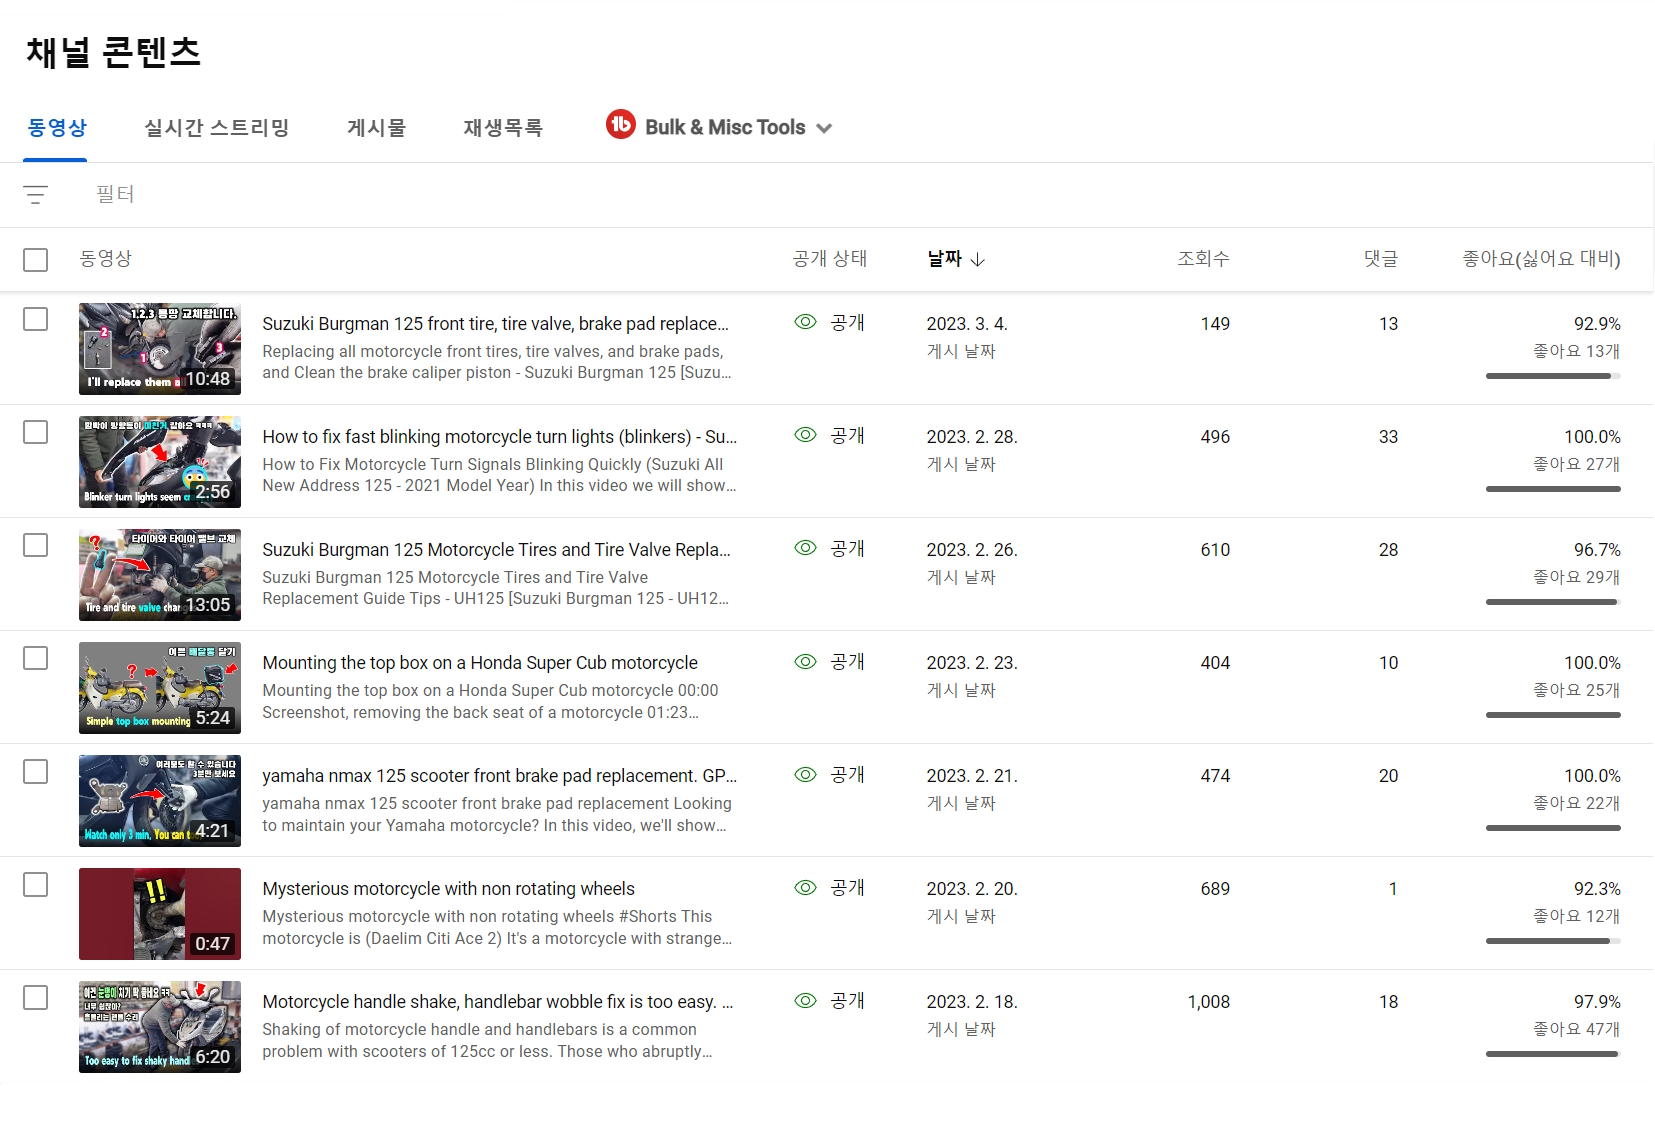Click eye icon for Suzuki Burgman front tire video
This screenshot has width=1655, height=1128.
point(805,322)
